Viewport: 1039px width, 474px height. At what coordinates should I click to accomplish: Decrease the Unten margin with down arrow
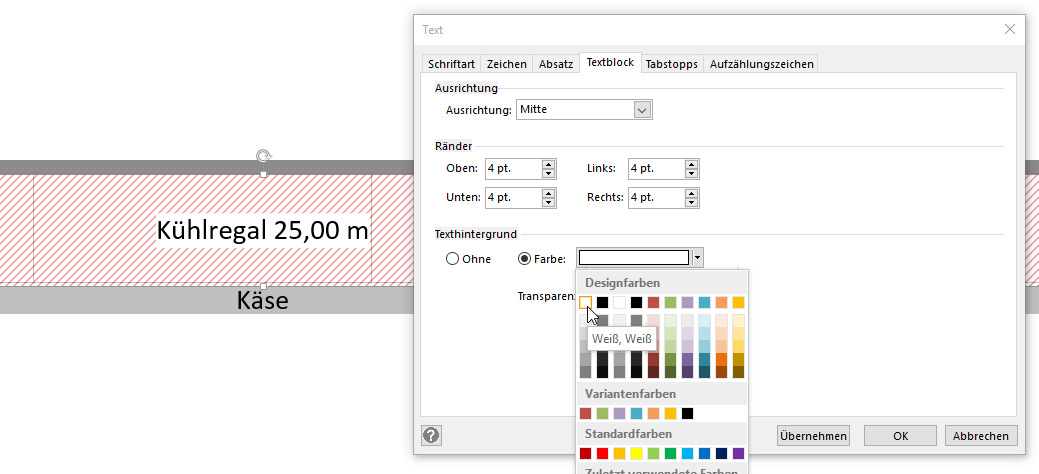tap(548, 202)
